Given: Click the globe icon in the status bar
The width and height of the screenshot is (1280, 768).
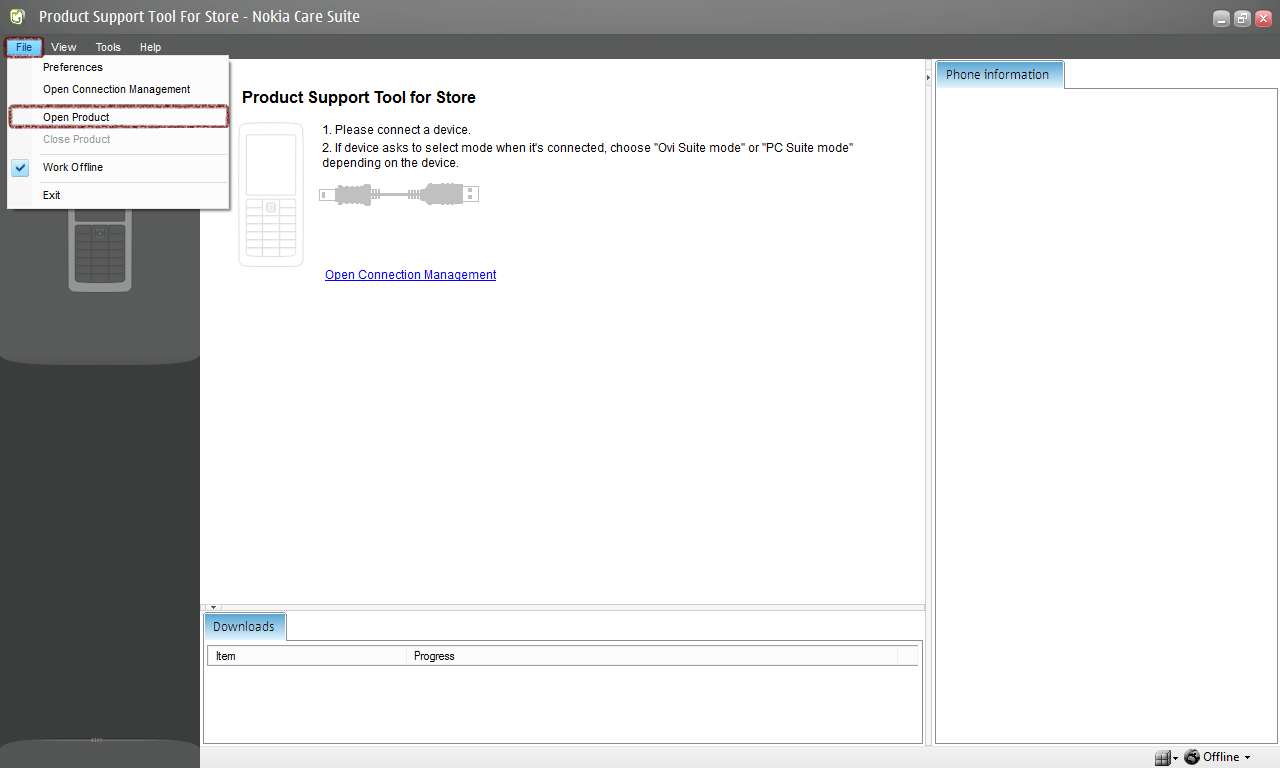Looking at the screenshot, I should 1192,757.
